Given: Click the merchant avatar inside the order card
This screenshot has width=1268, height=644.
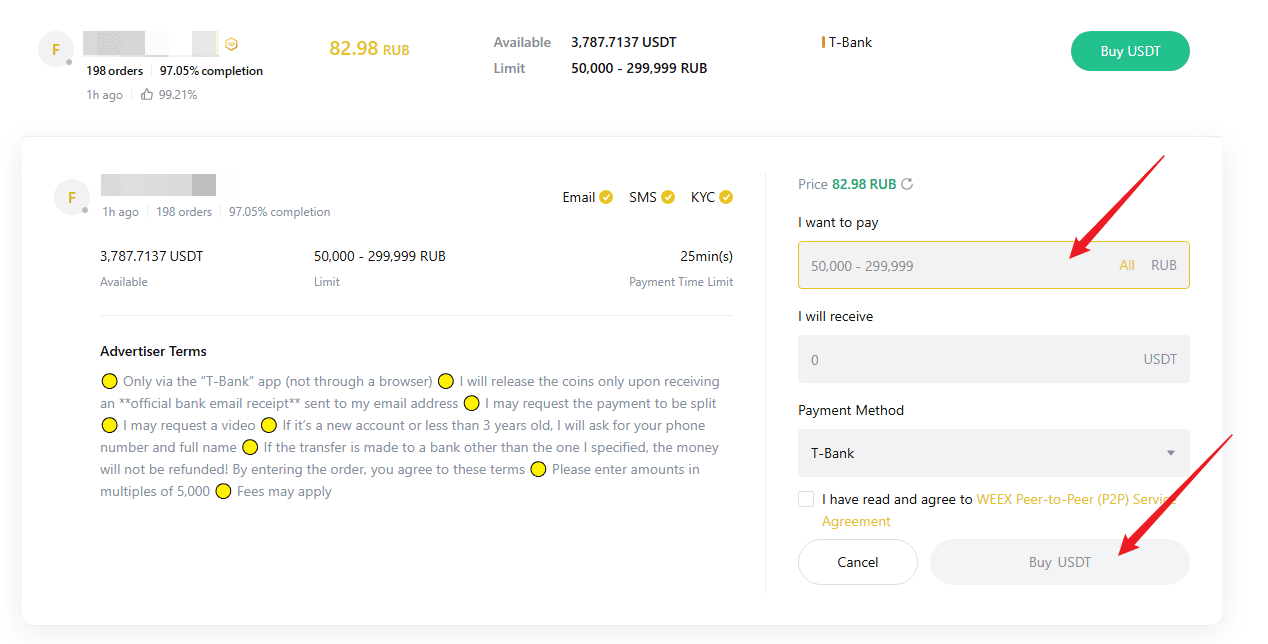Looking at the screenshot, I should 71,196.
